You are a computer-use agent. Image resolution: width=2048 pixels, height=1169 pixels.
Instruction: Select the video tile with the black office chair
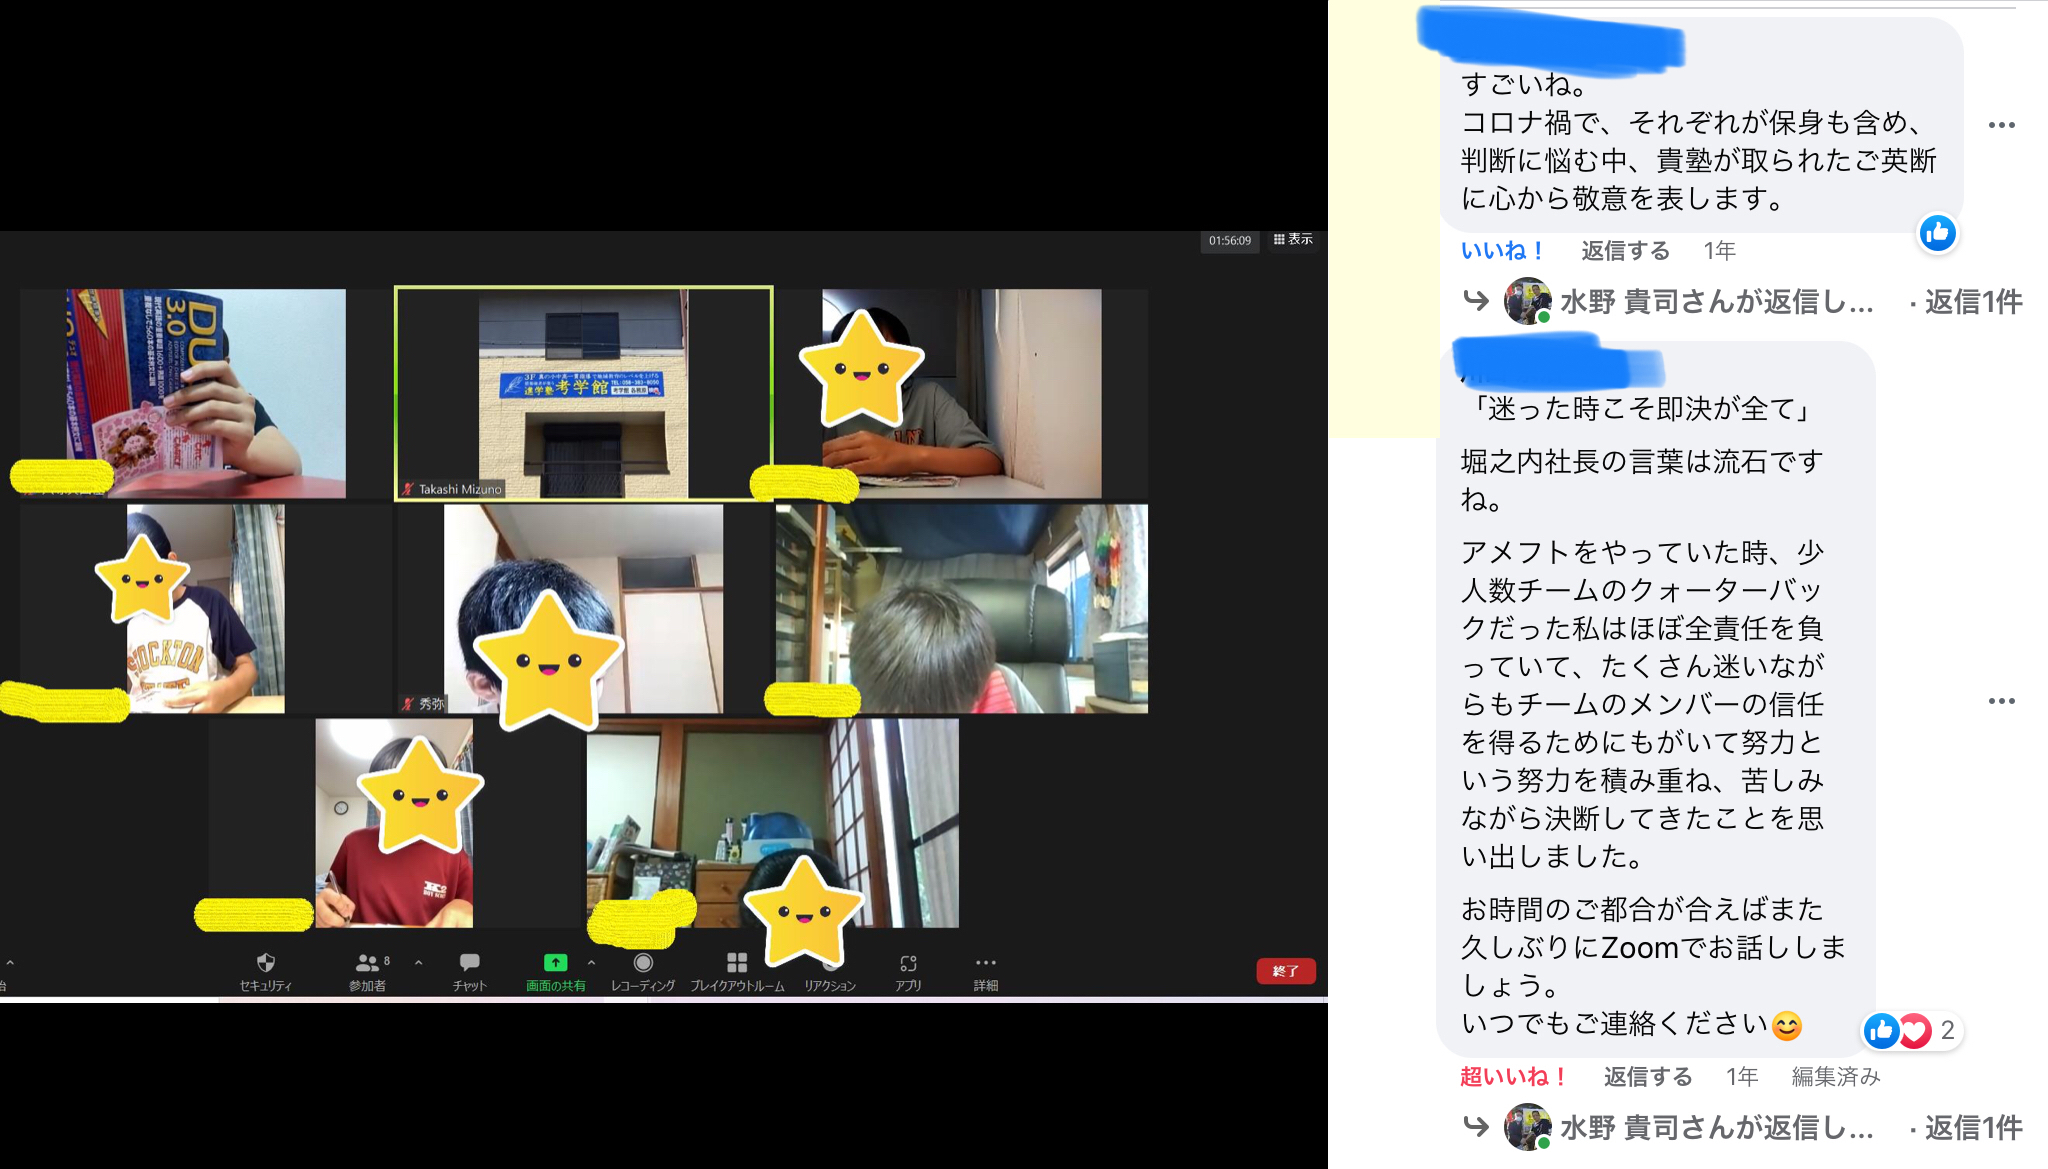point(962,608)
